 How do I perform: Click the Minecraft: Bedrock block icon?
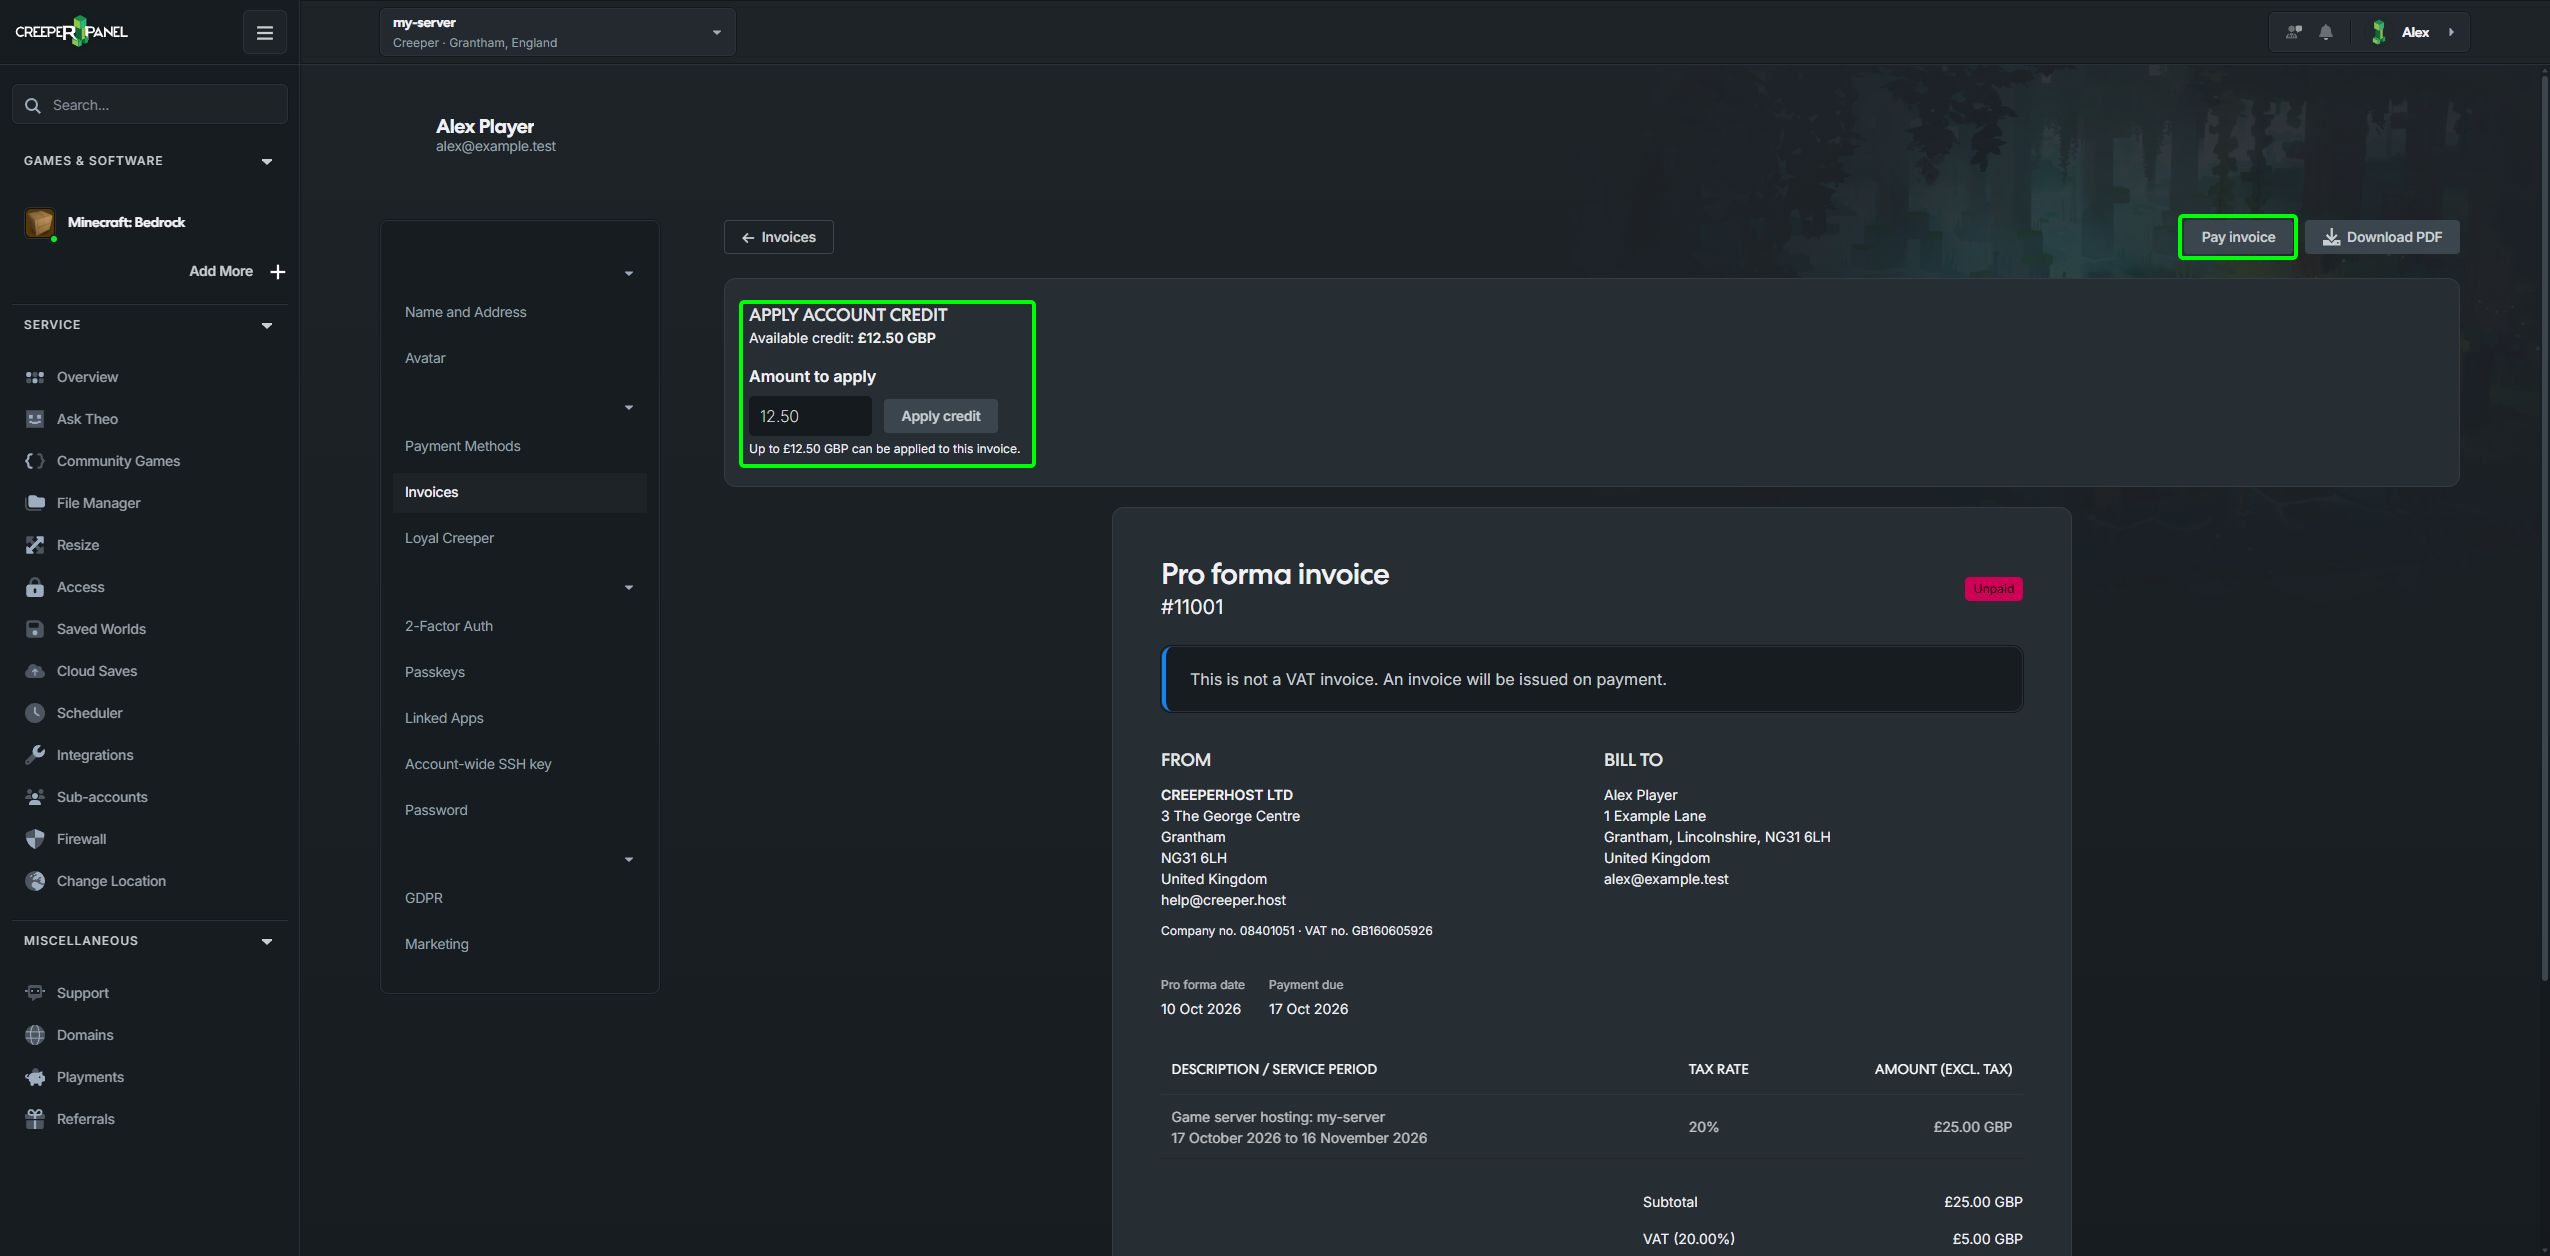[x=40, y=222]
